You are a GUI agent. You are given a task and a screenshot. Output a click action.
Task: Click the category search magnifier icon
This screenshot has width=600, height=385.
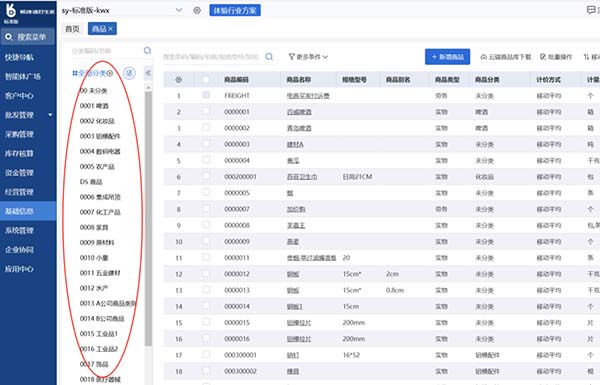(x=147, y=51)
